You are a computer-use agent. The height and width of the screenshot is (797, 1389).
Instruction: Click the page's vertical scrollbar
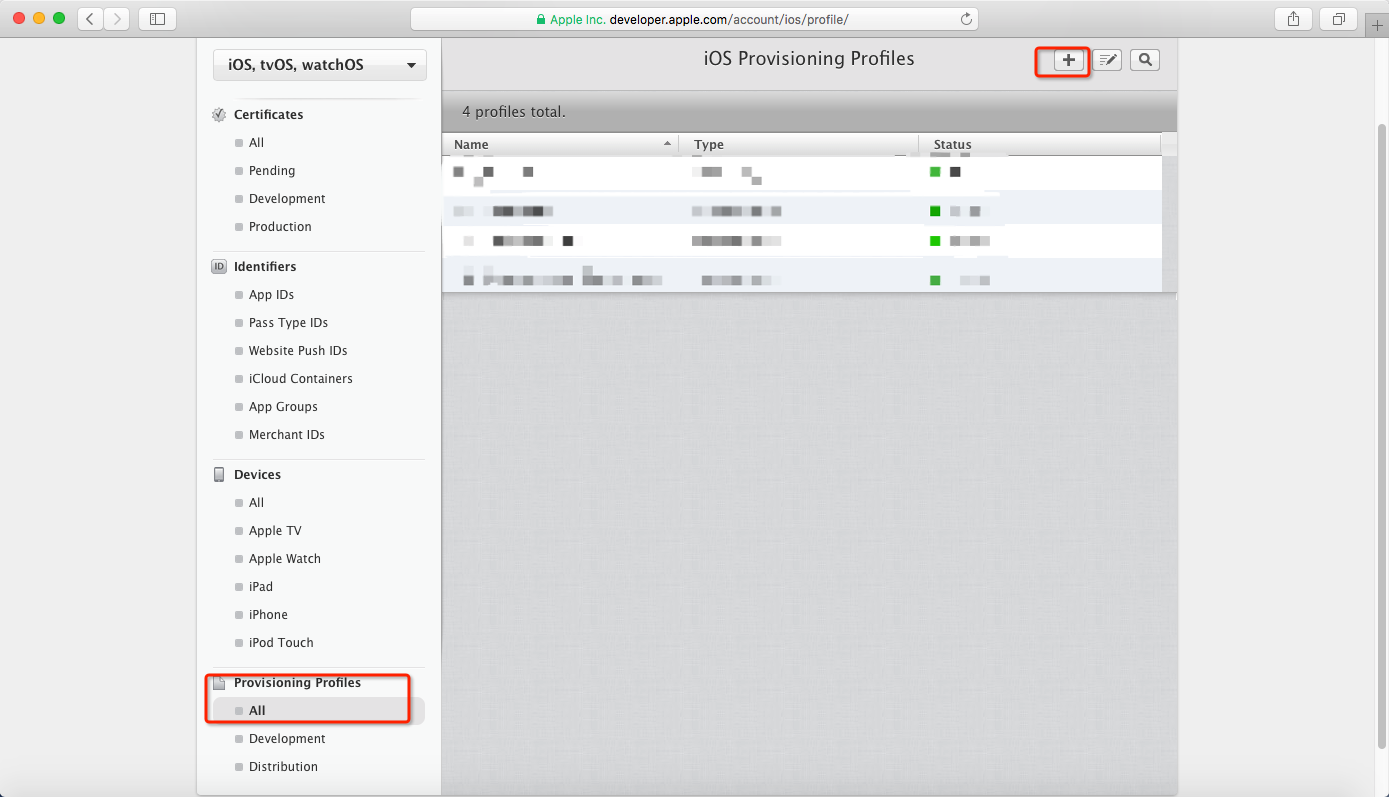[1382, 400]
